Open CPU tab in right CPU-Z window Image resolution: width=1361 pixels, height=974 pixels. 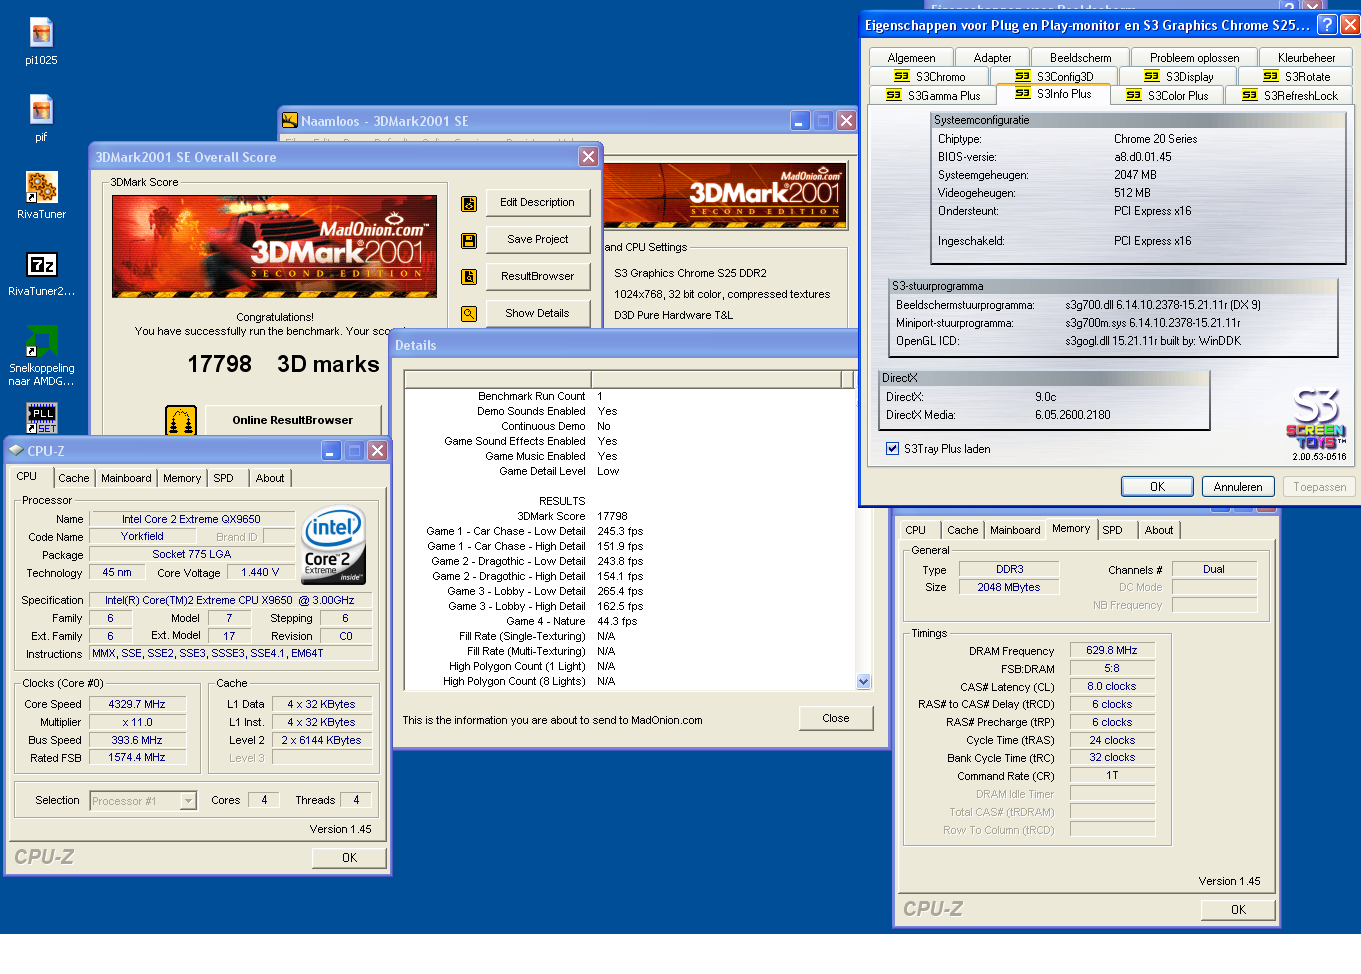[x=915, y=530]
